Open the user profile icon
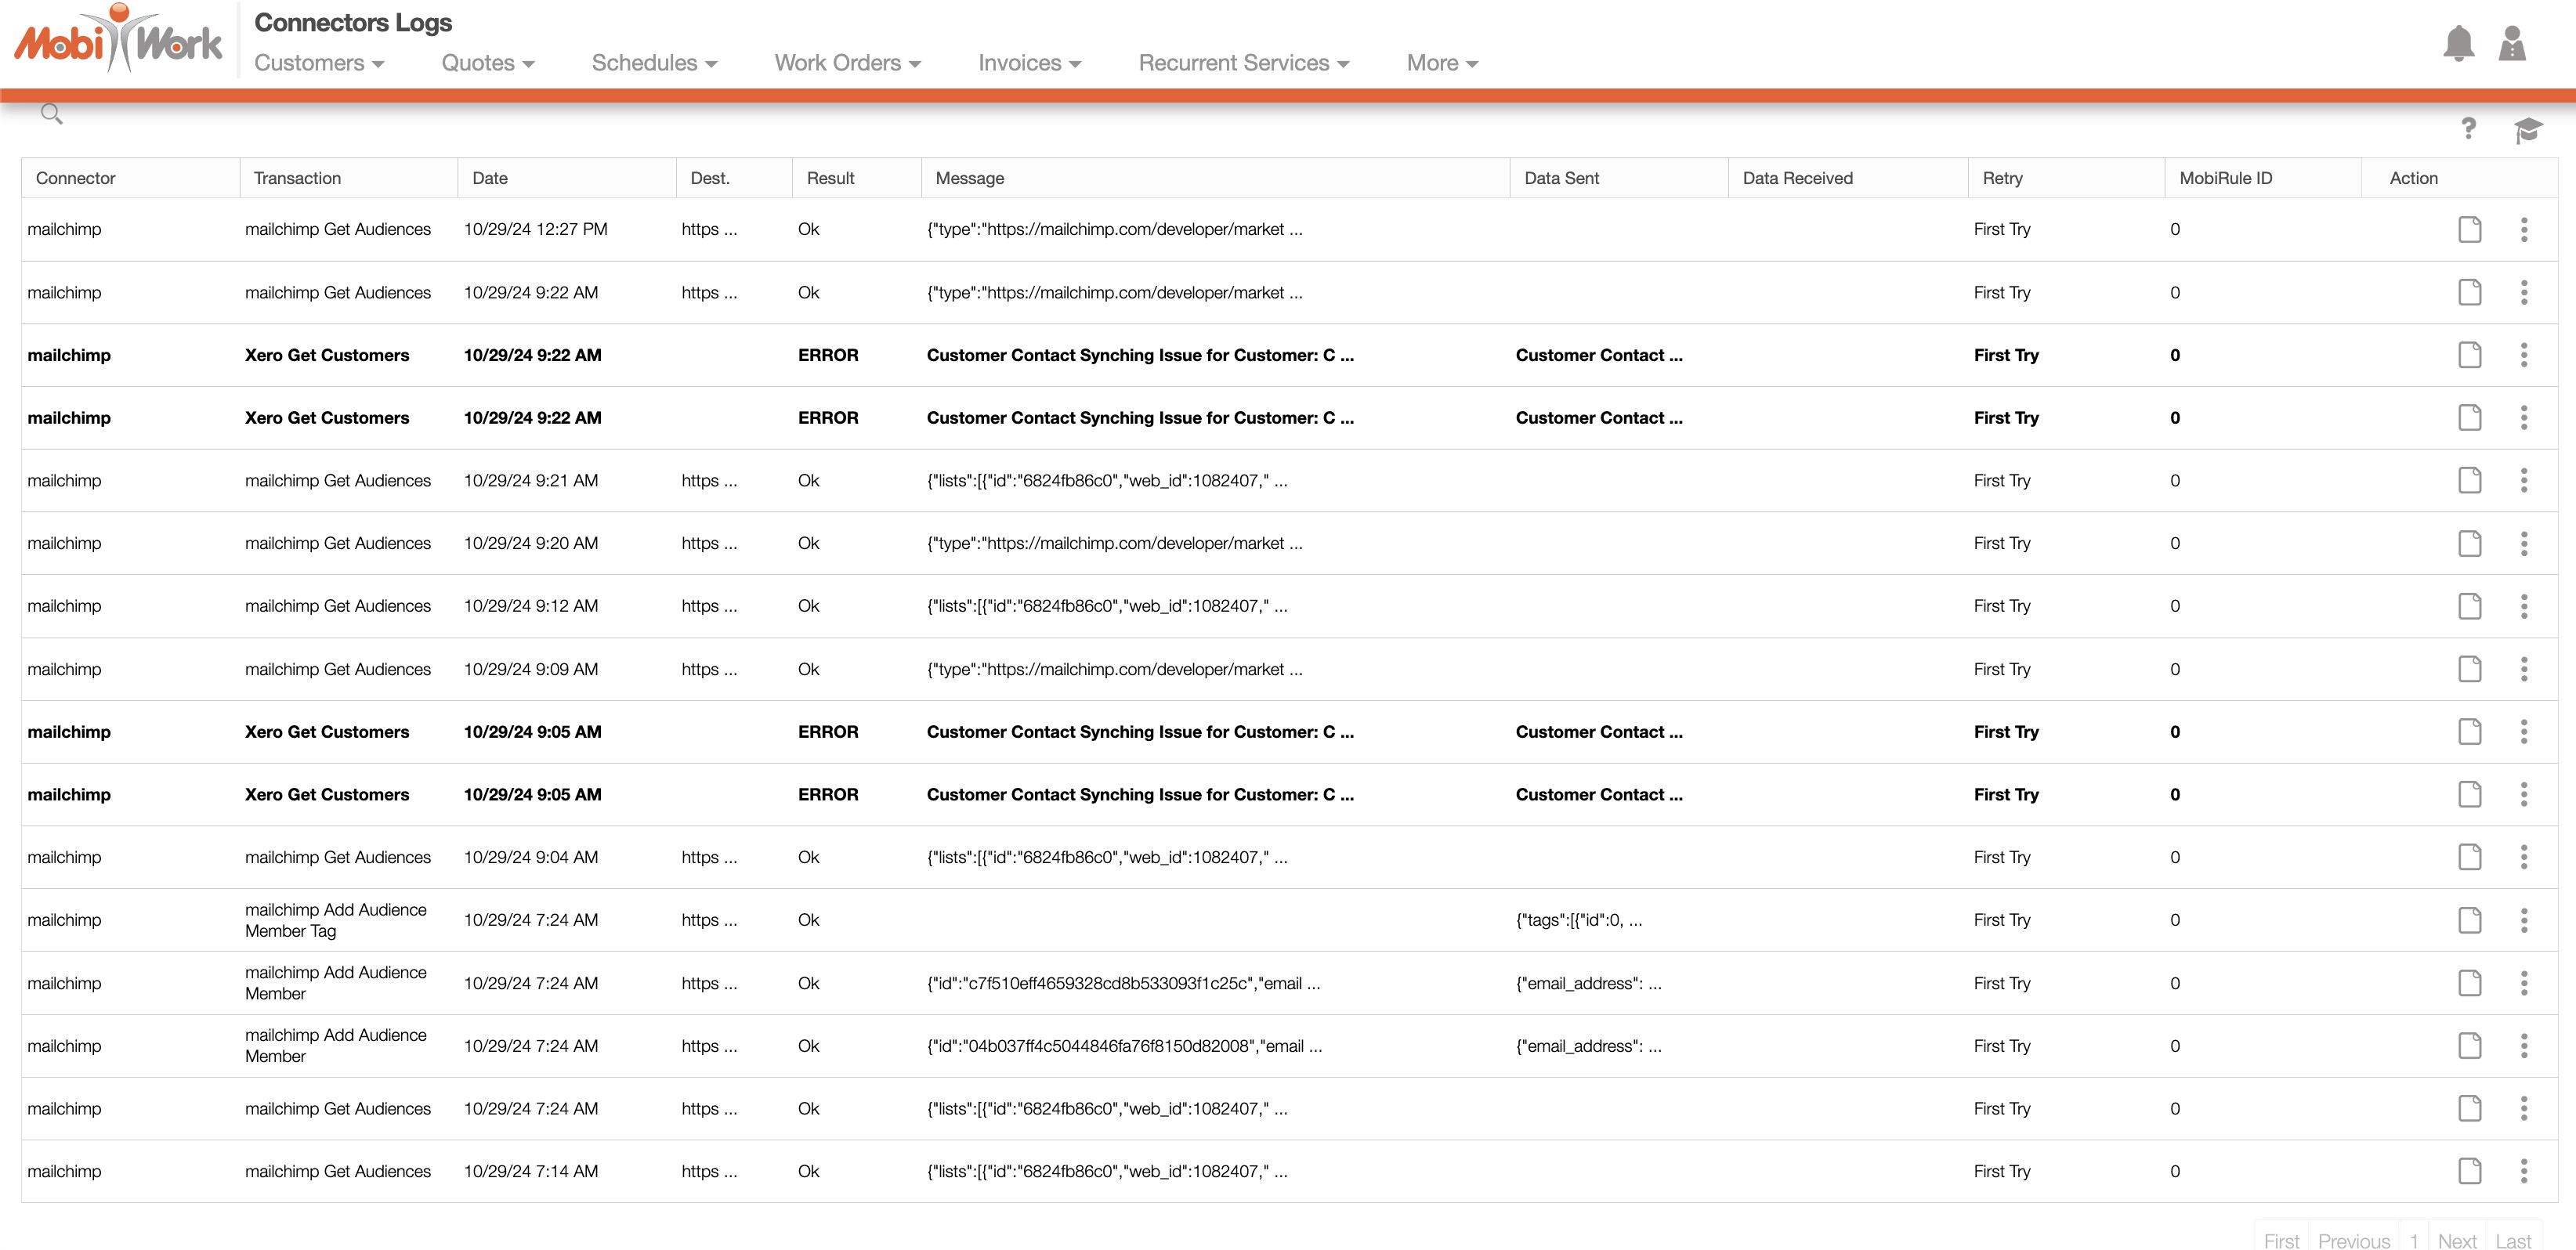Image resolution: width=2576 pixels, height=1250 pixels. point(2512,44)
